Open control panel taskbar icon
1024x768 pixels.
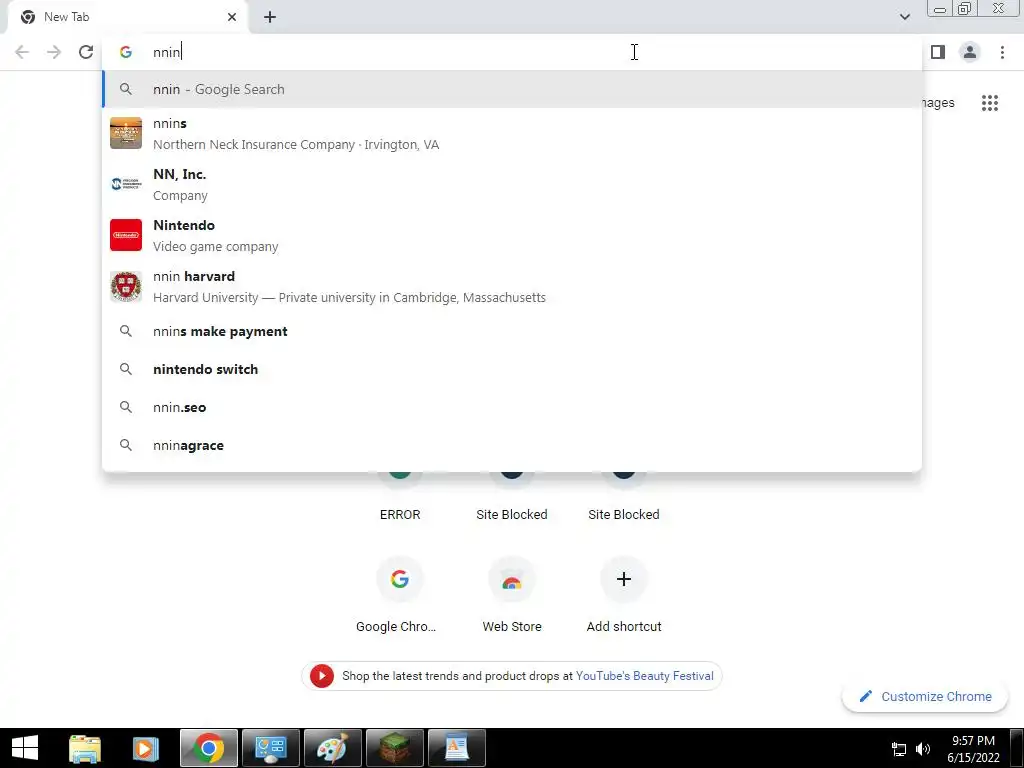coord(271,748)
